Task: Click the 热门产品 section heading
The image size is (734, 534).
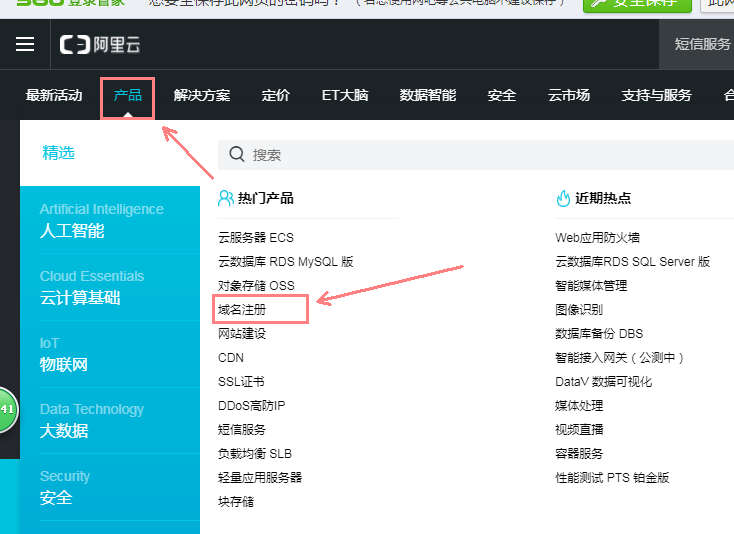Action: pos(265,198)
